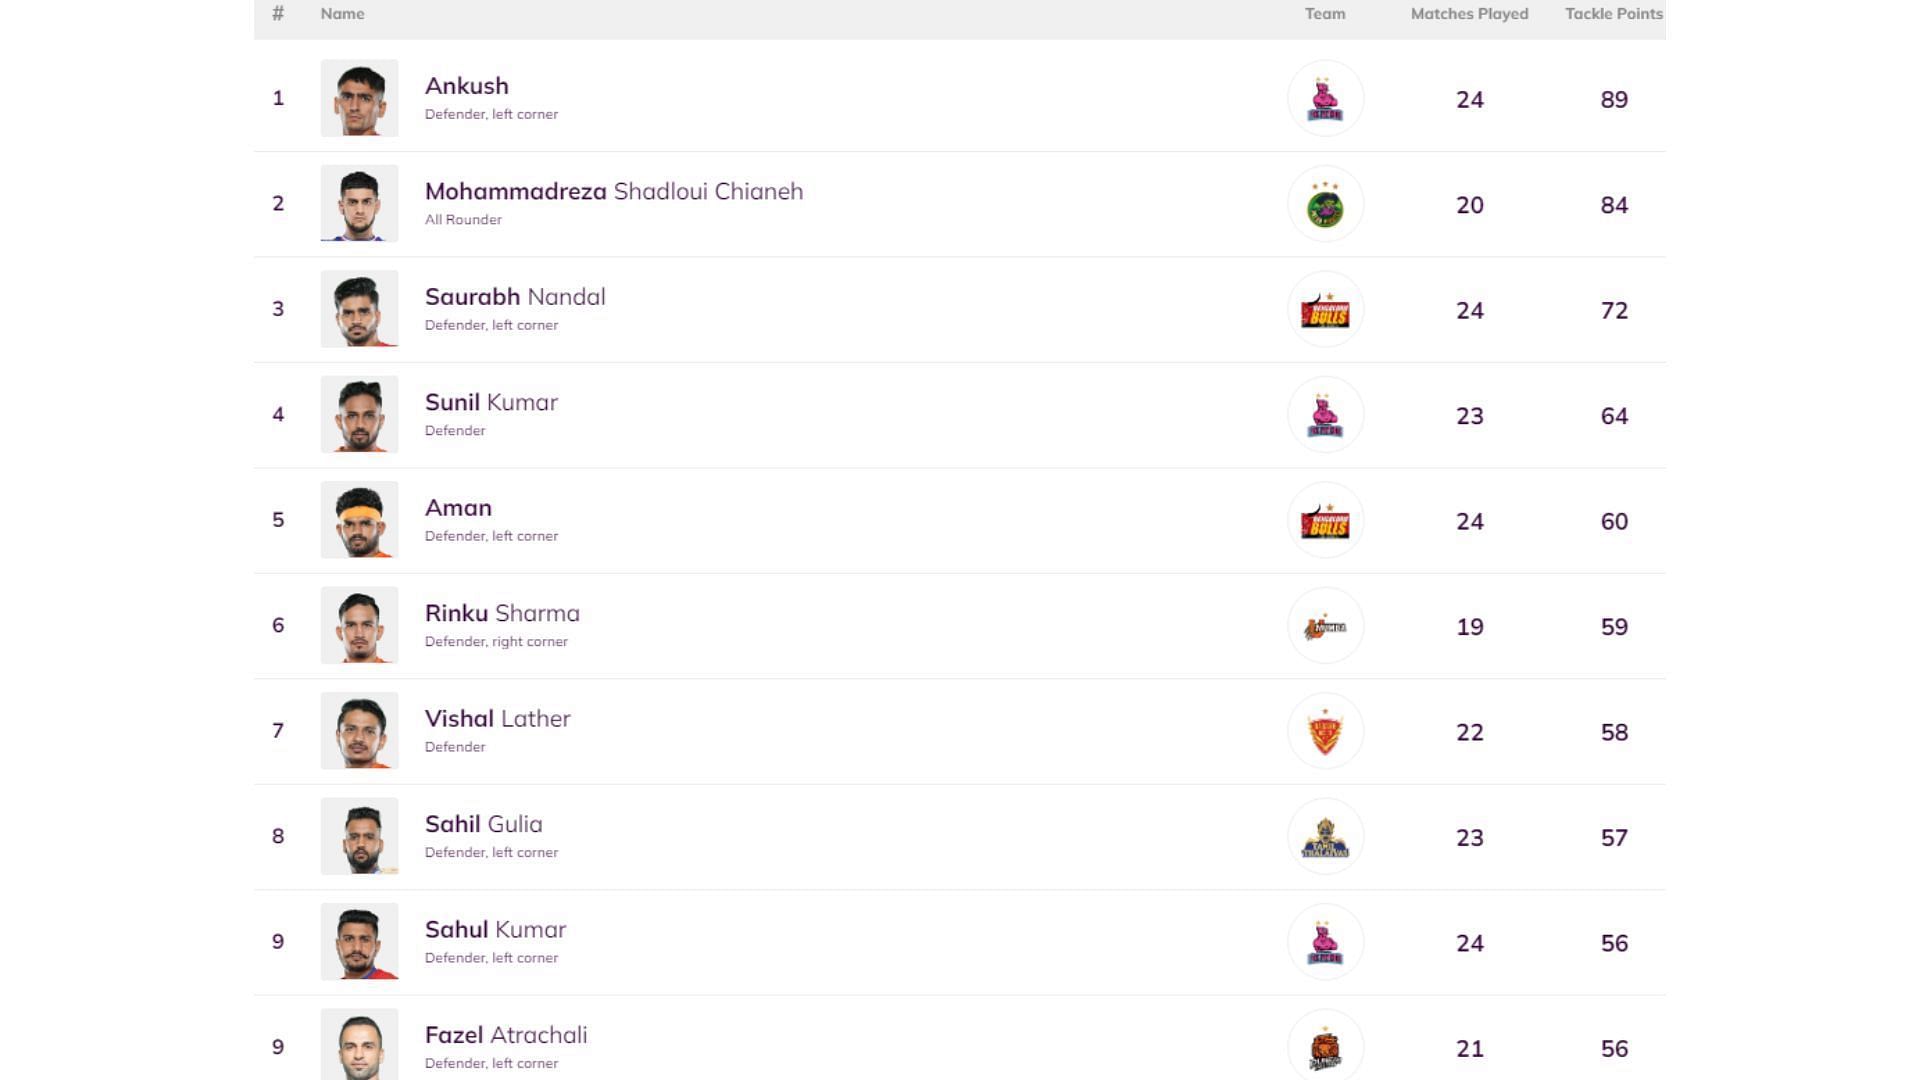
Task: Open Ankush's player profile name link
Action: 466,86
